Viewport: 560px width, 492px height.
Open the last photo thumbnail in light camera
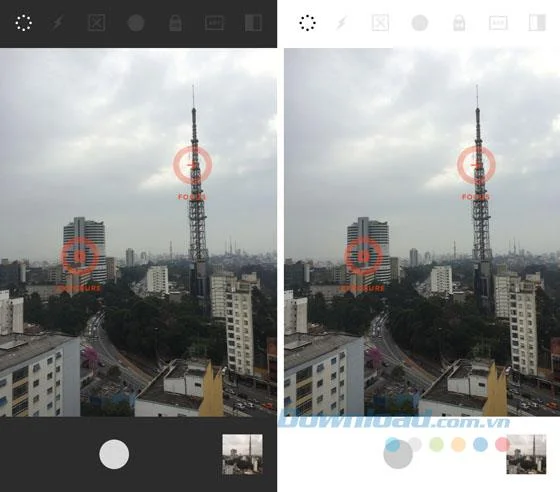[x=526, y=454]
